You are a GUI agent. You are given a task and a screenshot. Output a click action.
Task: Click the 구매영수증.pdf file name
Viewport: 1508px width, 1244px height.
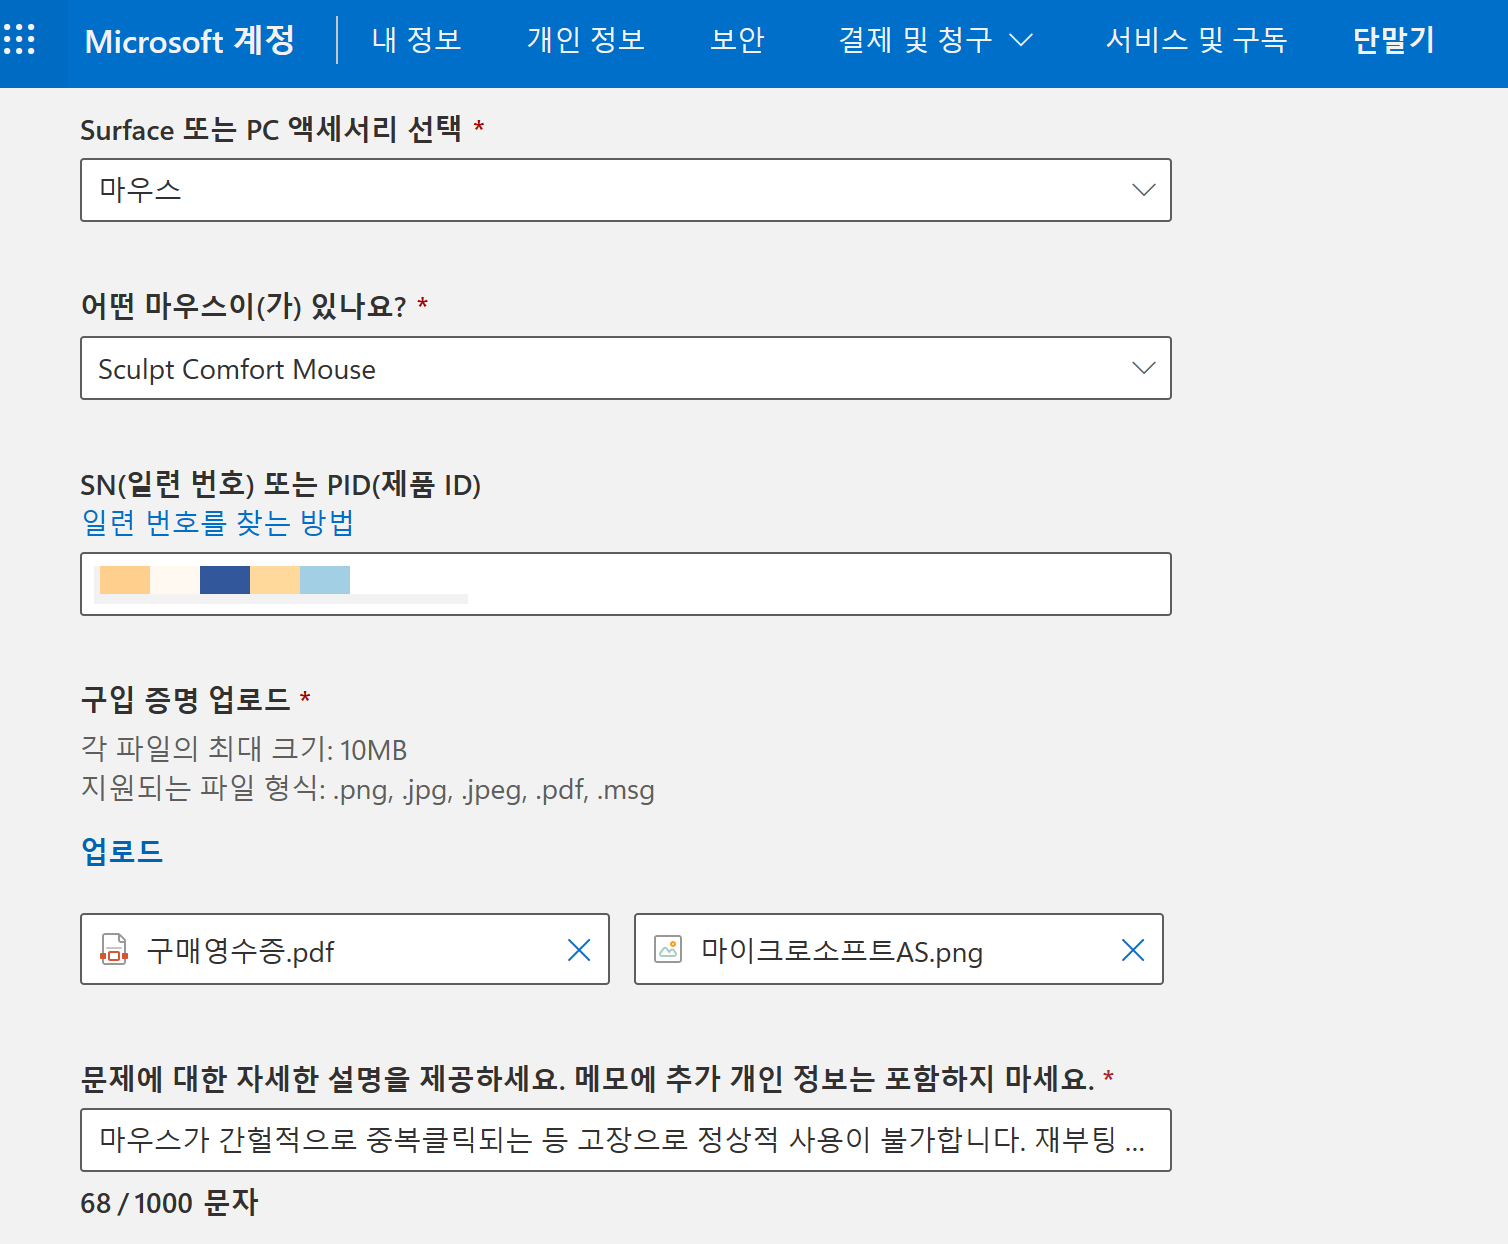[240, 951]
